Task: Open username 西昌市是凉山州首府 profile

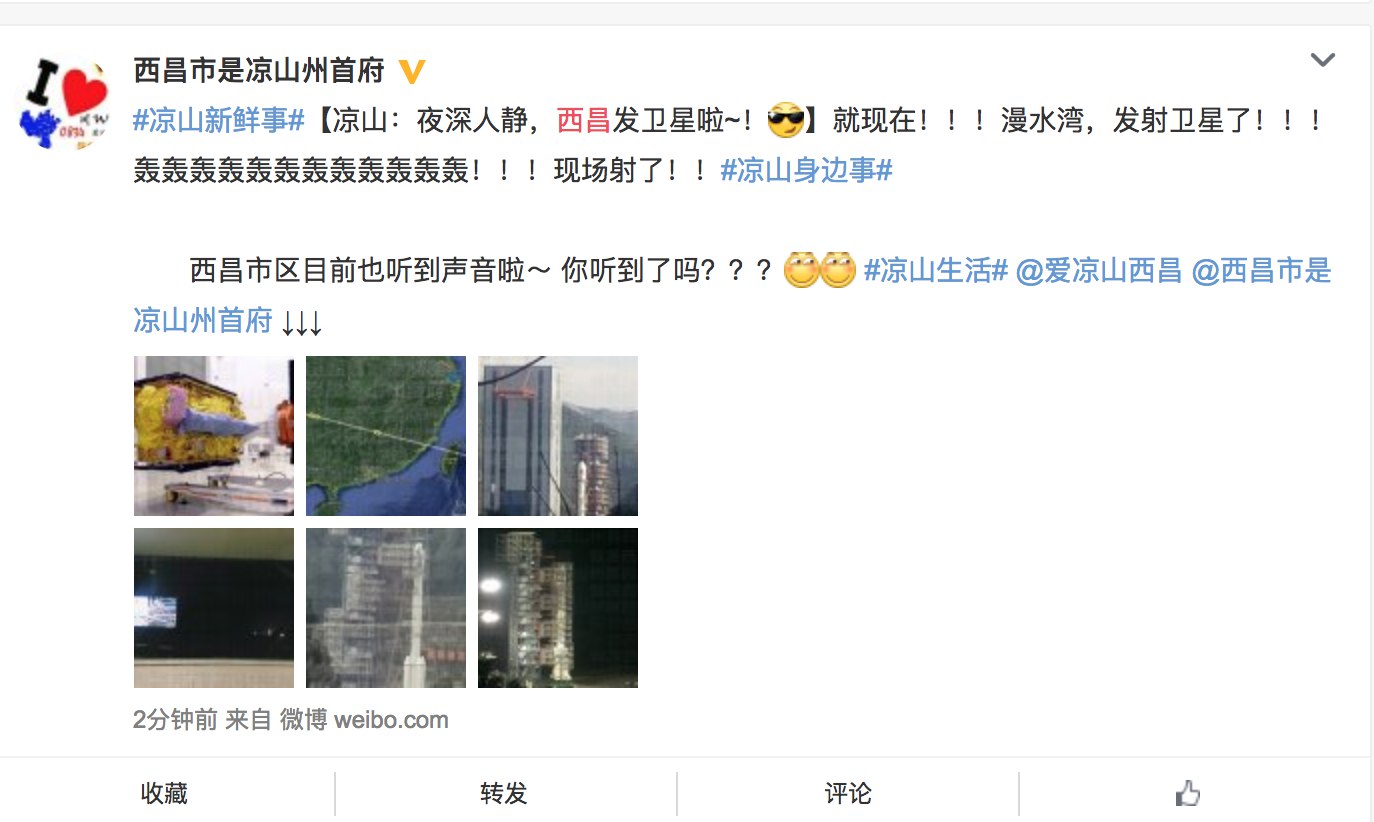Action: tap(259, 71)
